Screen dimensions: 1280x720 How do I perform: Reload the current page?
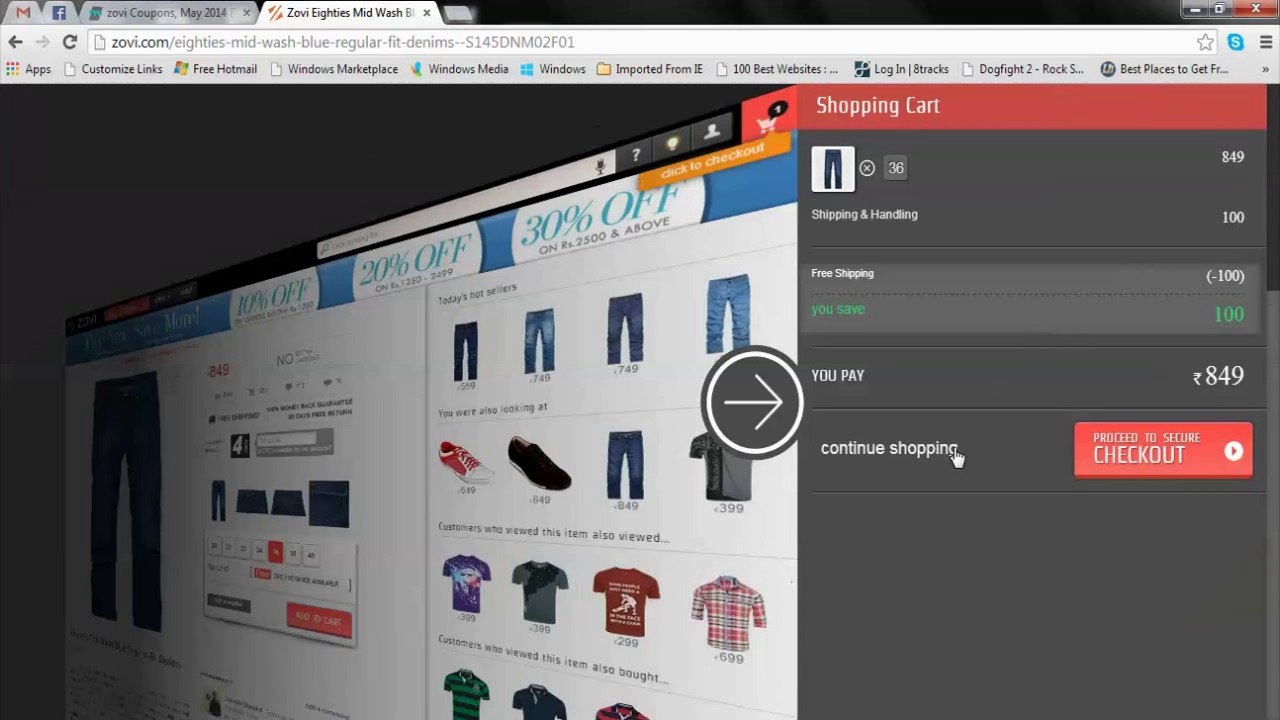click(x=69, y=42)
